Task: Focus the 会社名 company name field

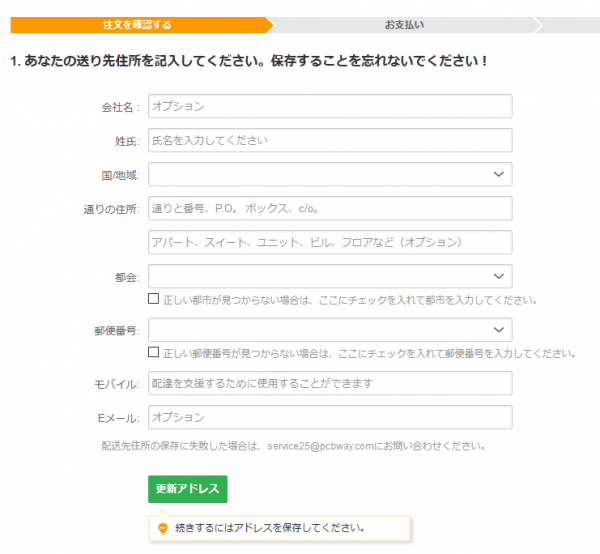Action: (330, 106)
